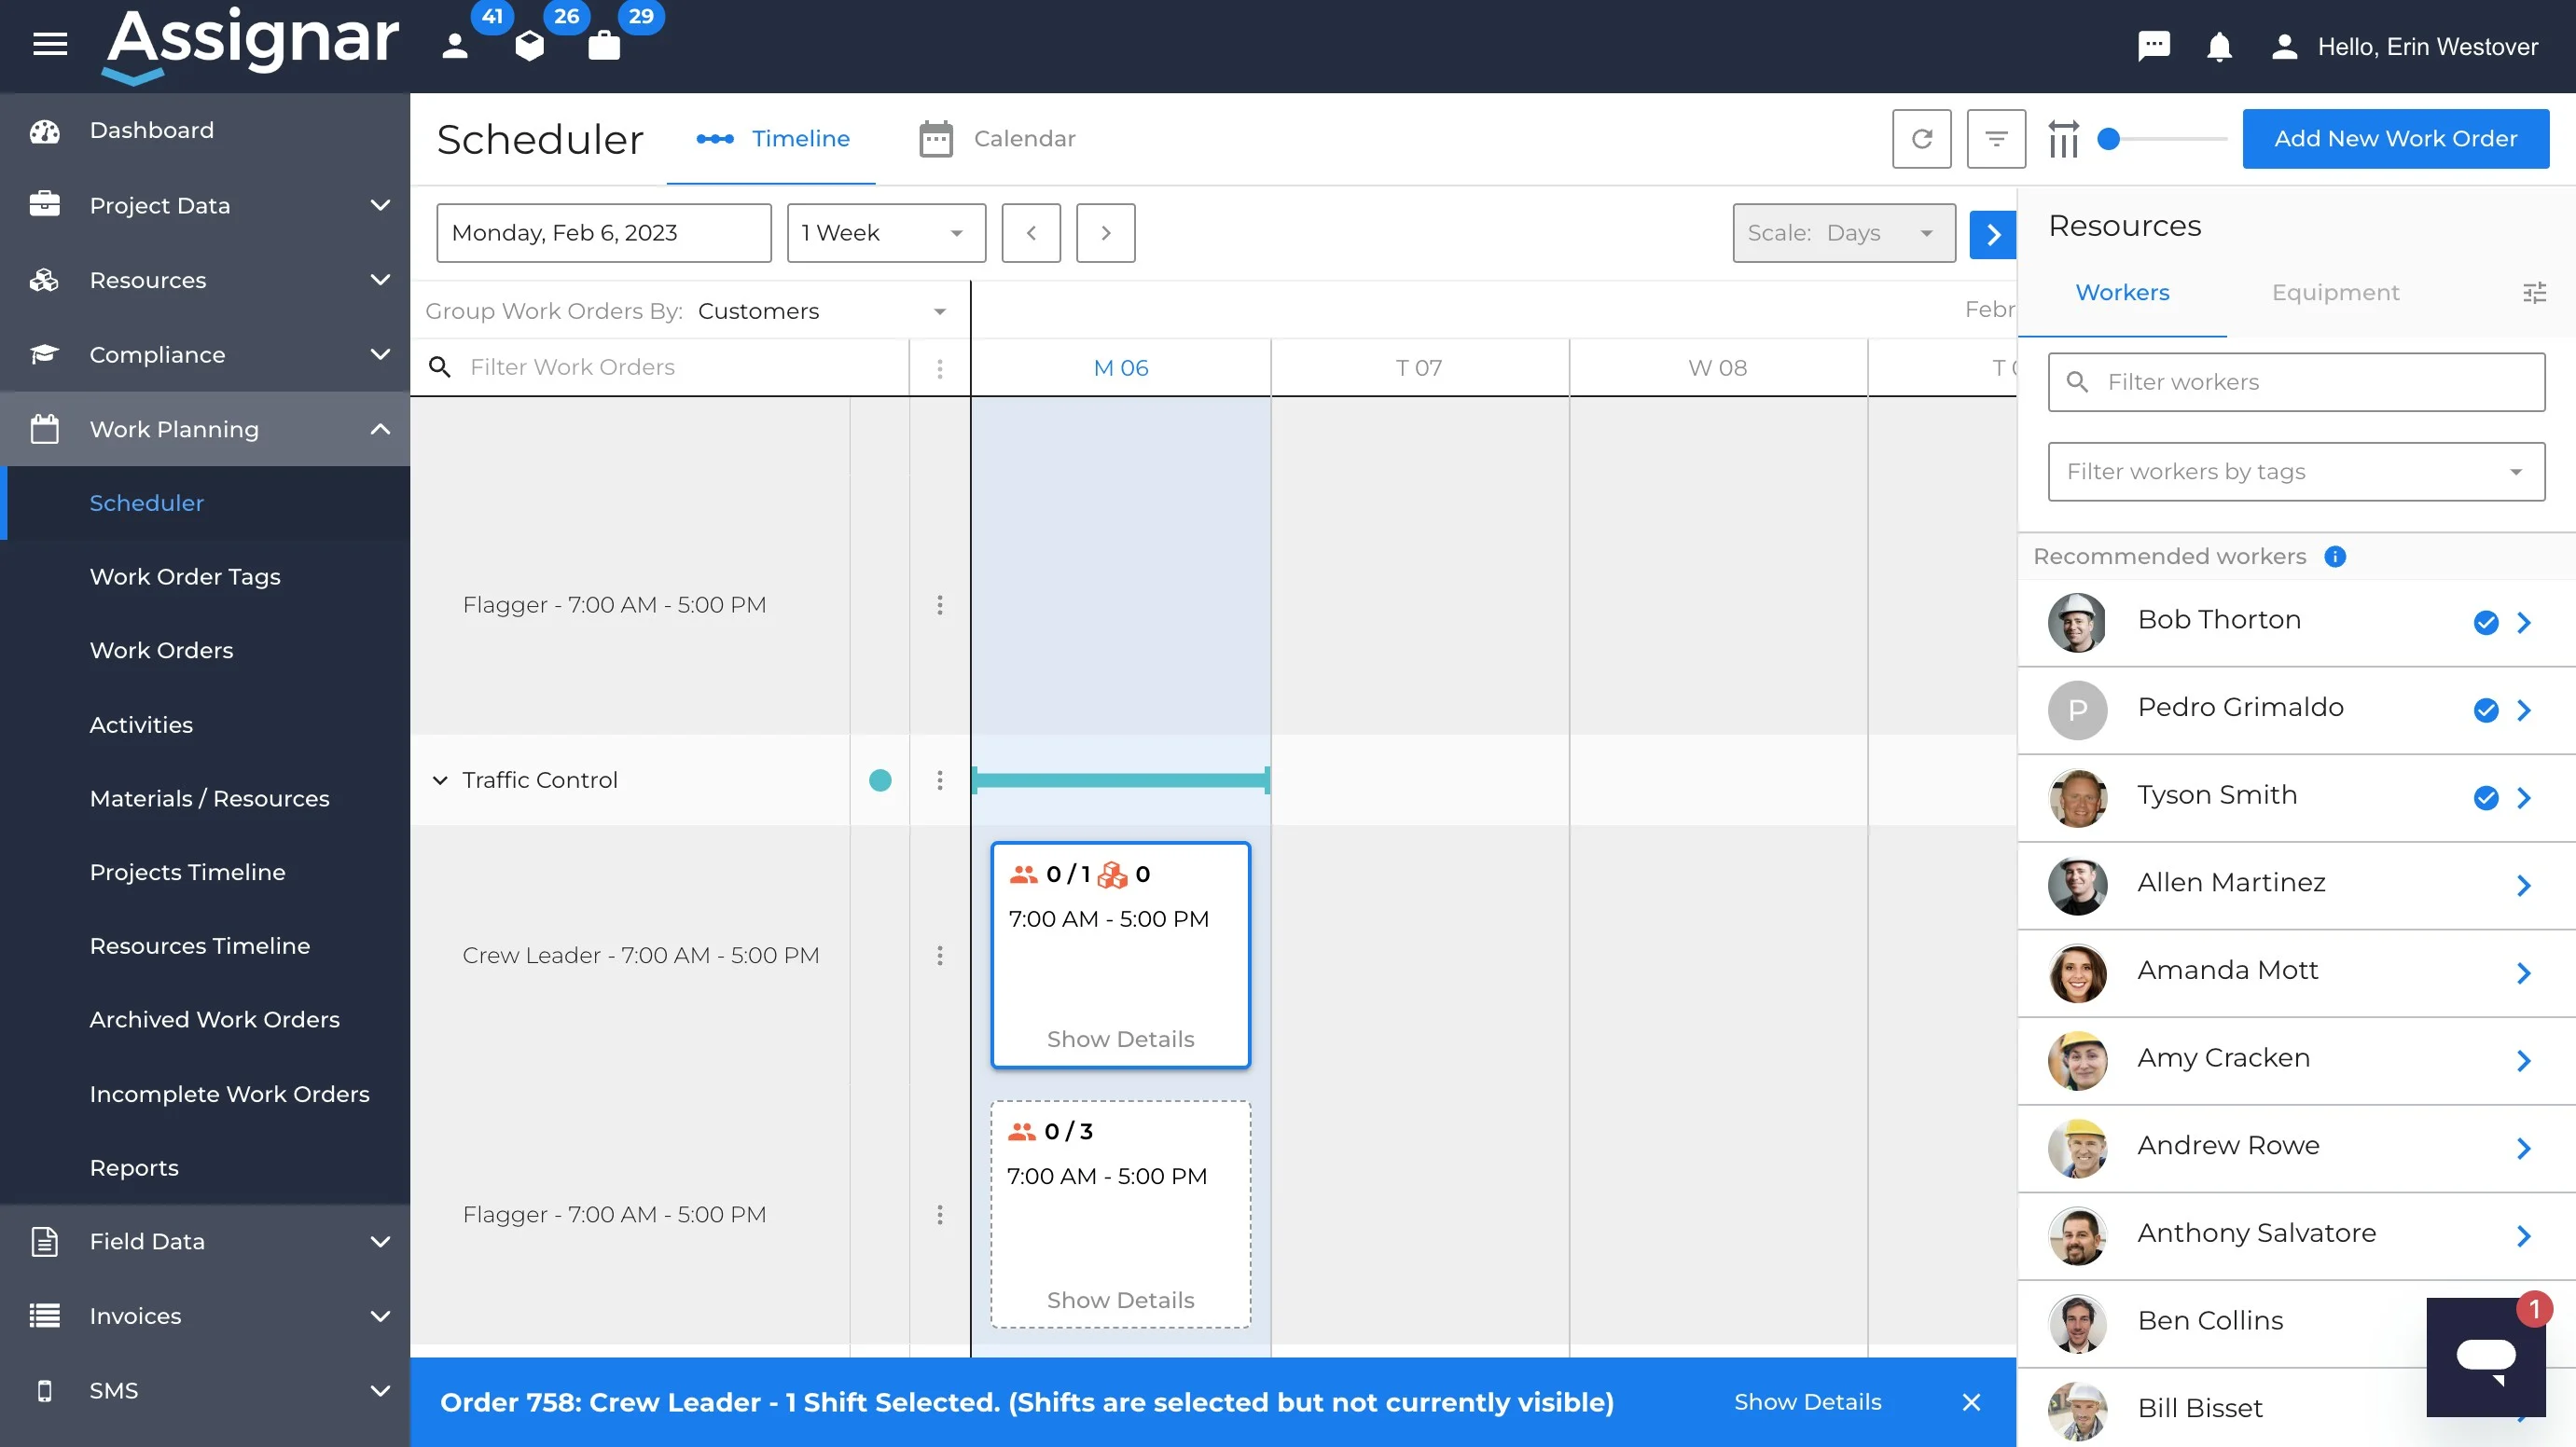Adjust the timeline zoom slider handle

pyautogui.click(x=2108, y=139)
